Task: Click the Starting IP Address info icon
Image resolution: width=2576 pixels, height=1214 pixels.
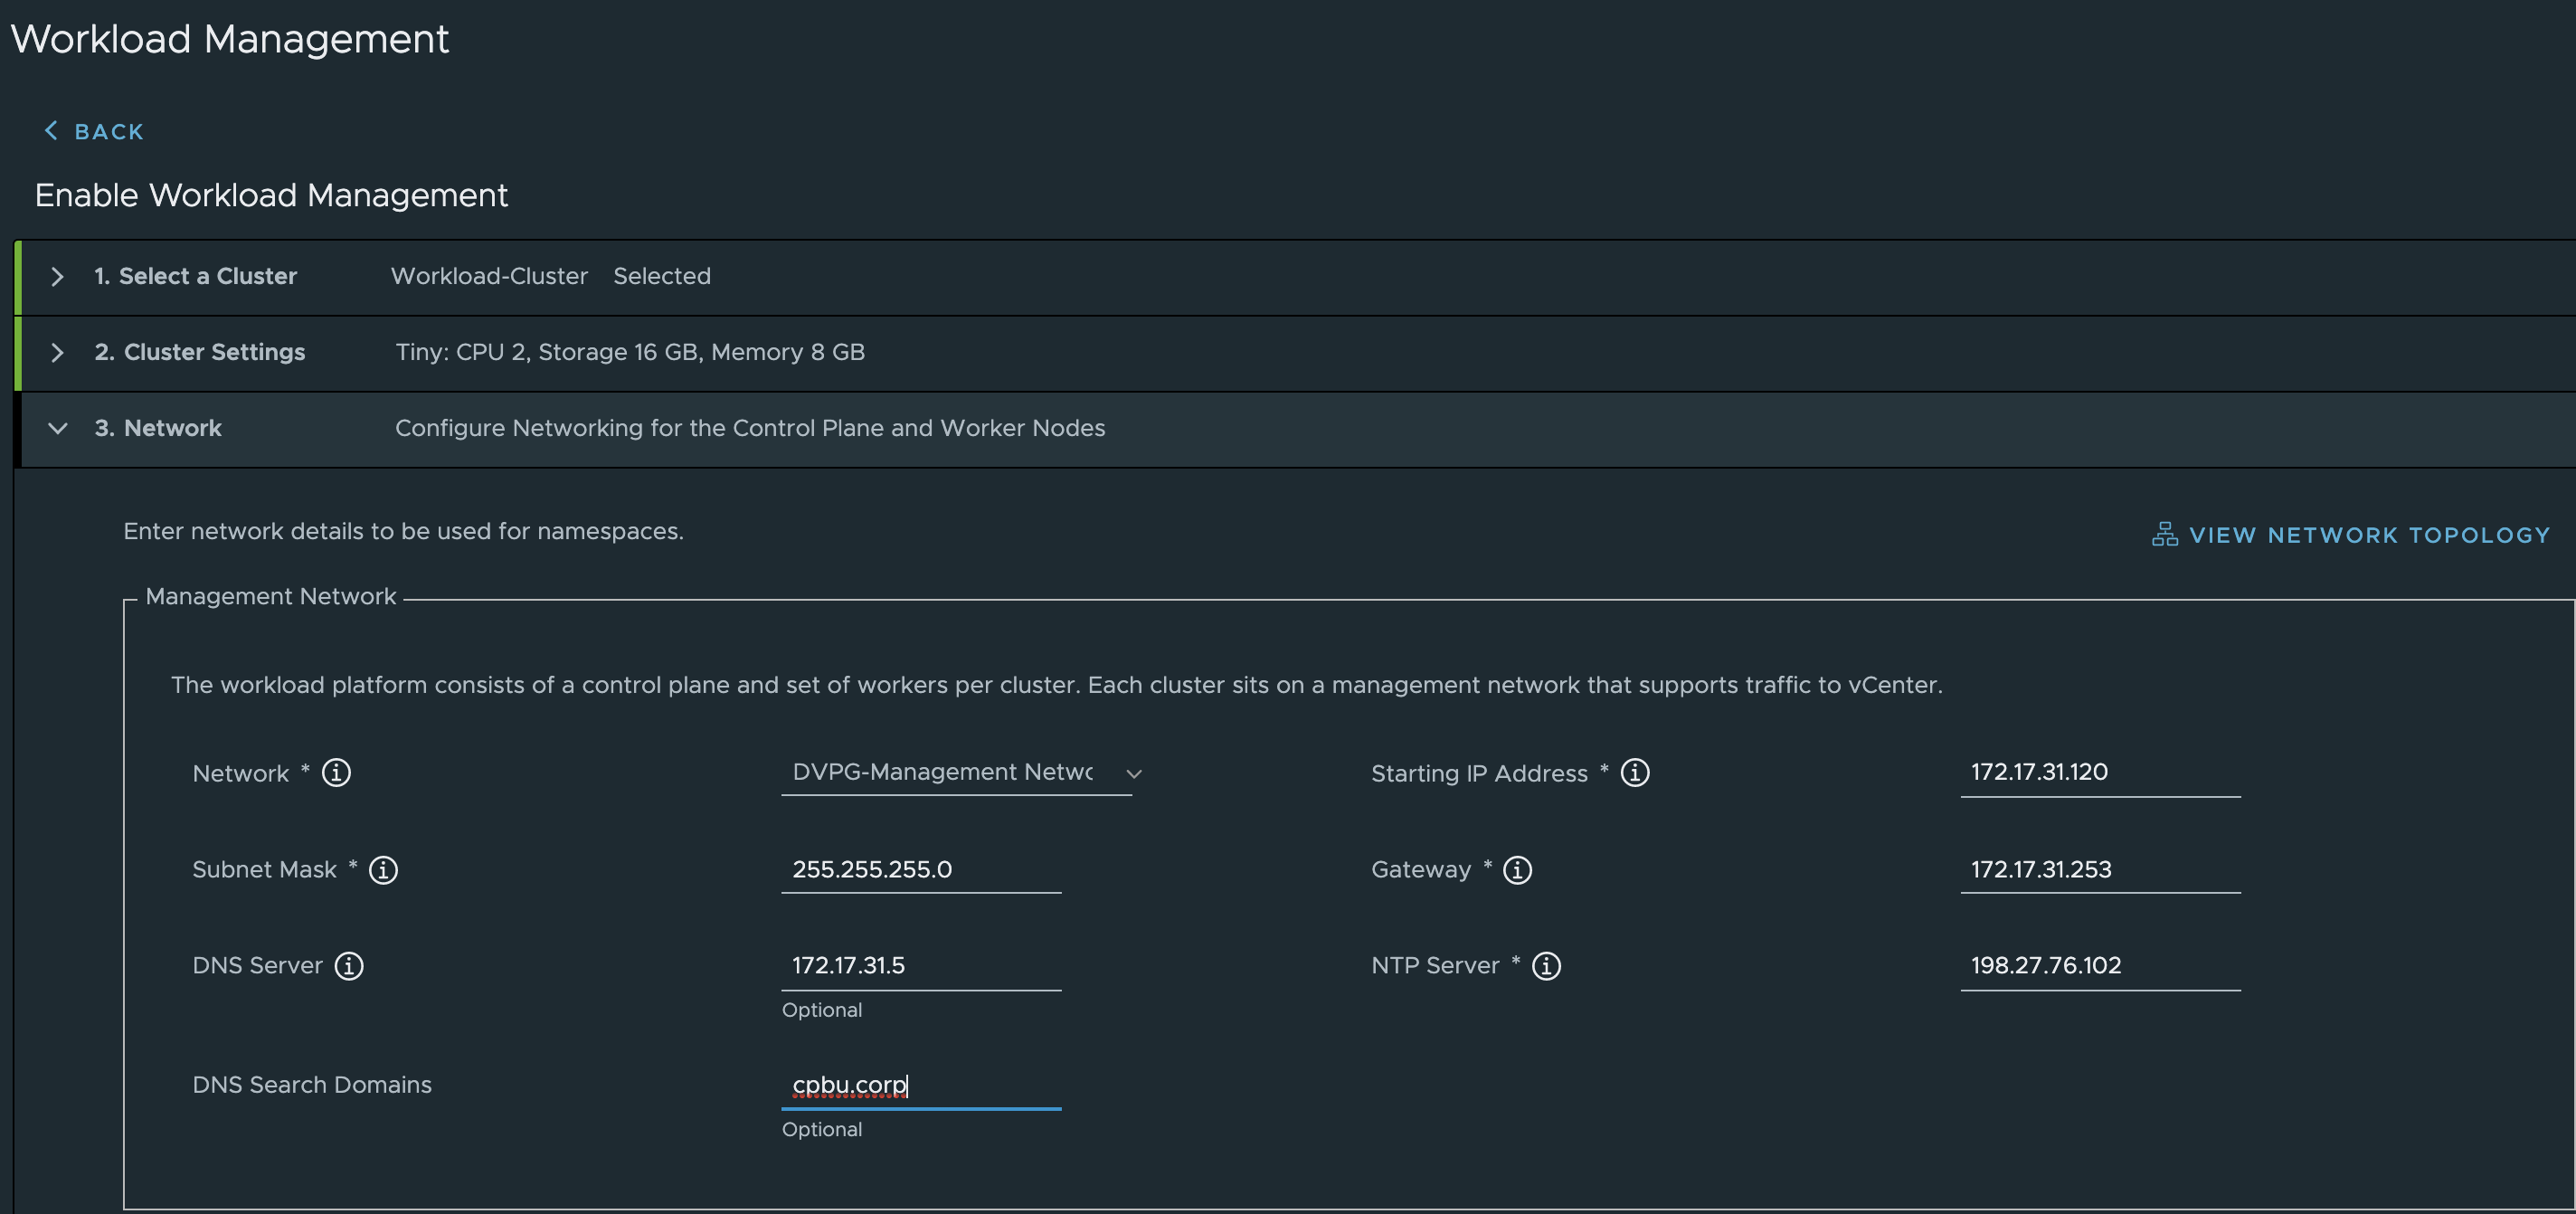Action: click(x=1635, y=772)
